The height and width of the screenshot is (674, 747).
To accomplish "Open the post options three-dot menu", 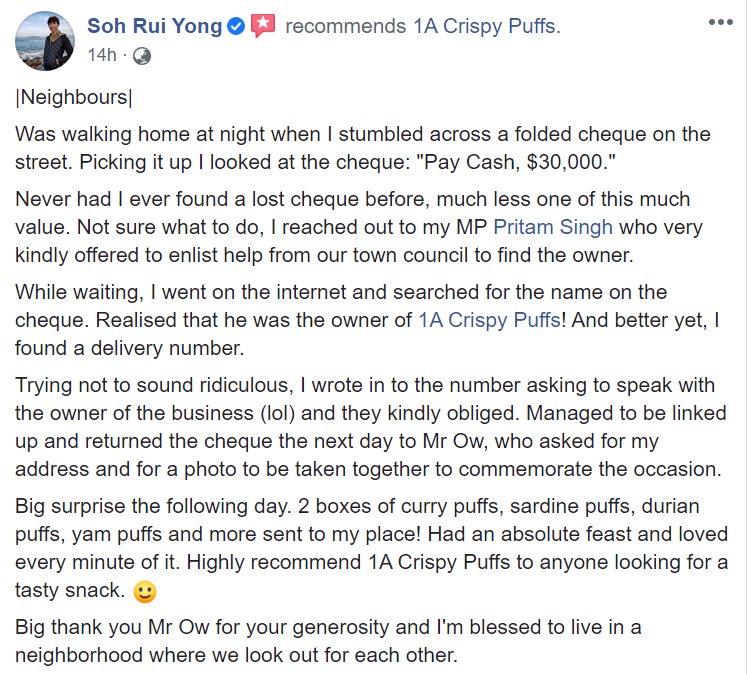I will (x=718, y=22).
